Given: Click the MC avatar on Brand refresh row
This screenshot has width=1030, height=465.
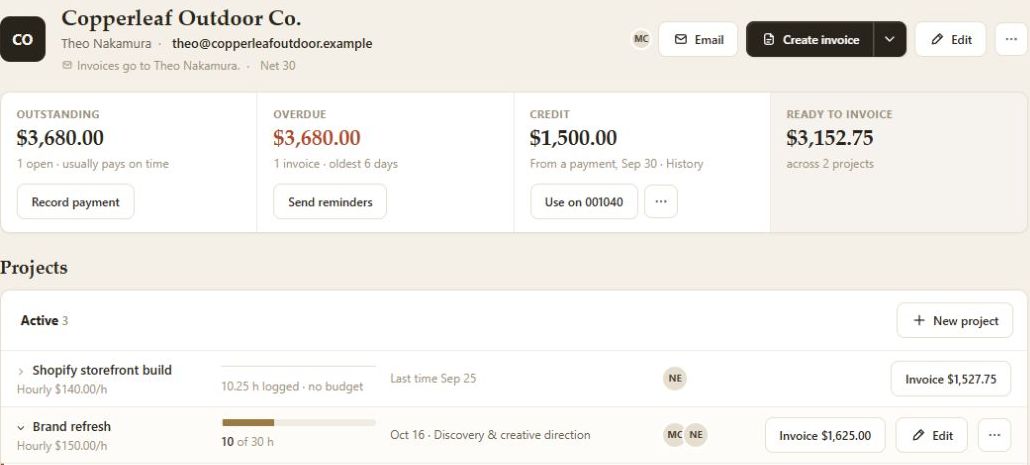Looking at the screenshot, I should pos(675,435).
